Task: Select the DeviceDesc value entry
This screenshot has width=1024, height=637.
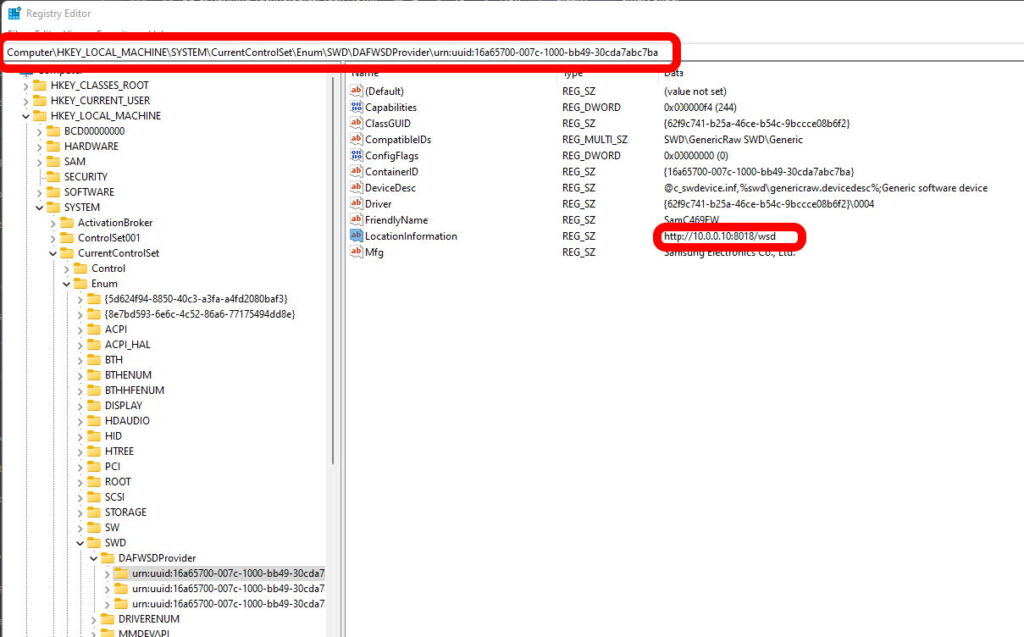Action: [x=390, y=188]
